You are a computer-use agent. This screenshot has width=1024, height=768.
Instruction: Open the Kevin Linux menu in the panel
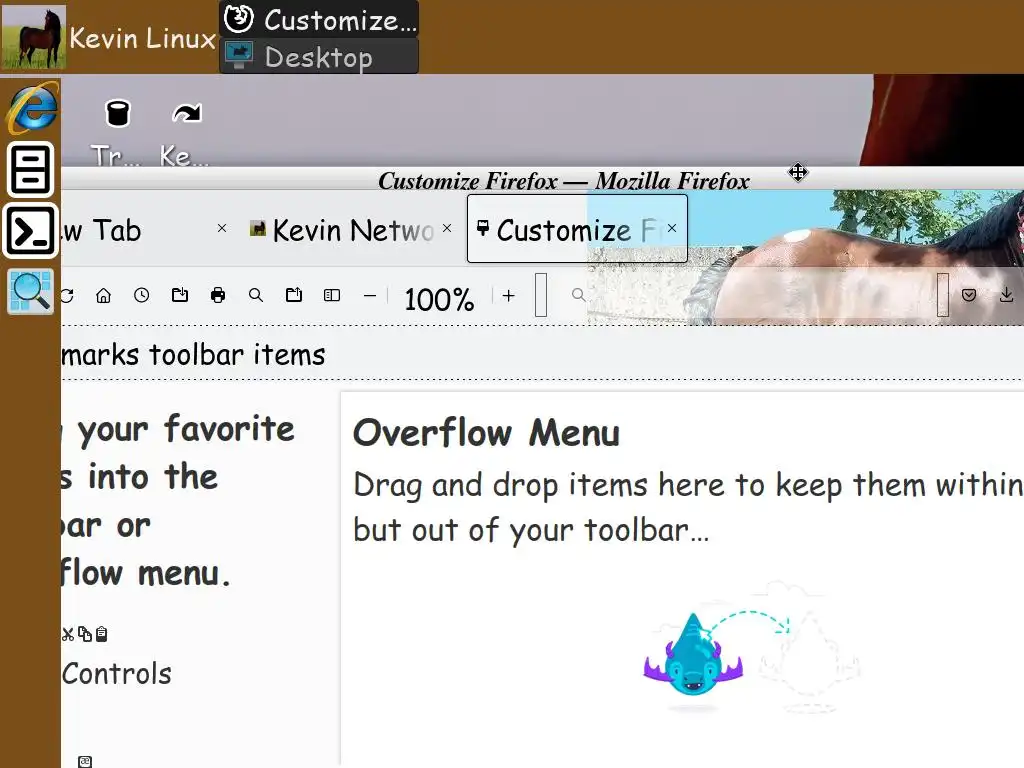142,38
